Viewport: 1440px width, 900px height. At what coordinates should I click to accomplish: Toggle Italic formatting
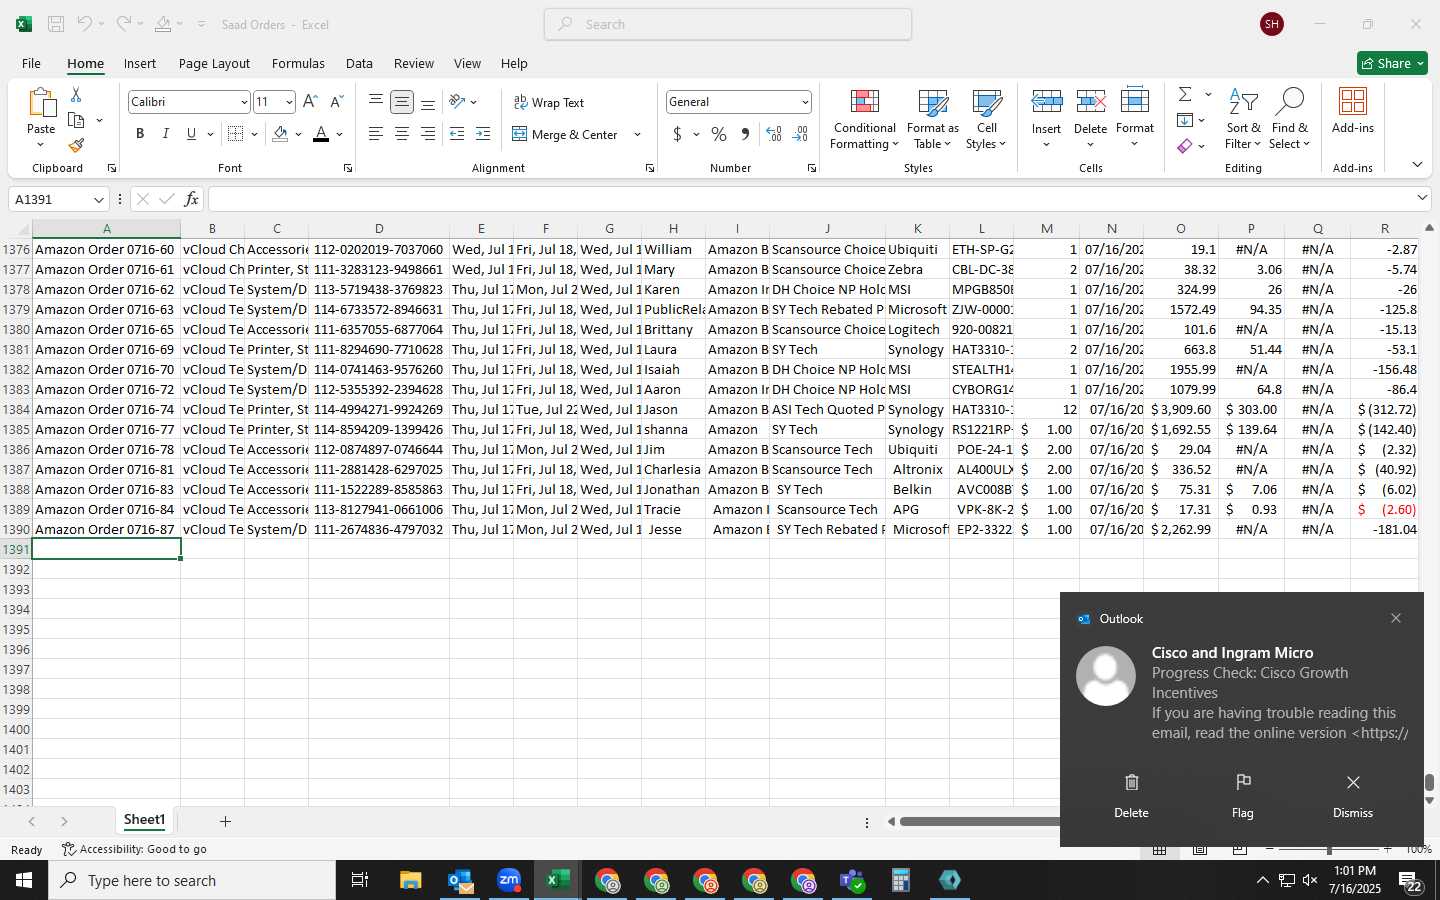pos(166,134)
